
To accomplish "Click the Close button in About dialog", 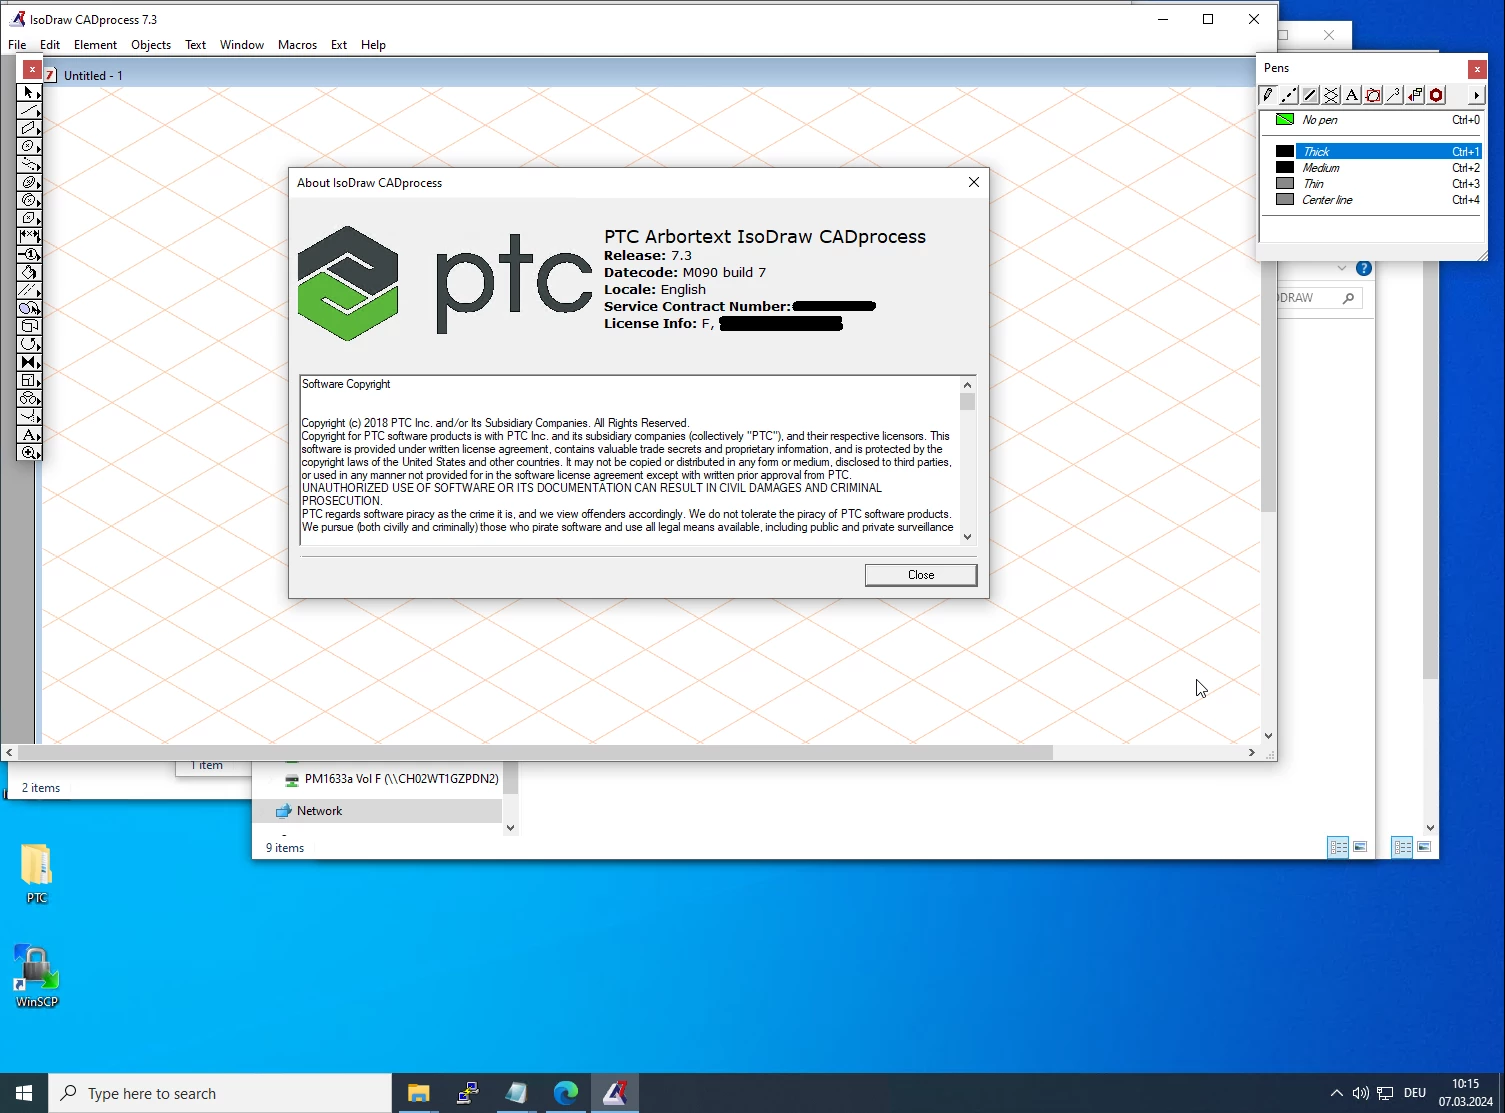I will [921, 575].
